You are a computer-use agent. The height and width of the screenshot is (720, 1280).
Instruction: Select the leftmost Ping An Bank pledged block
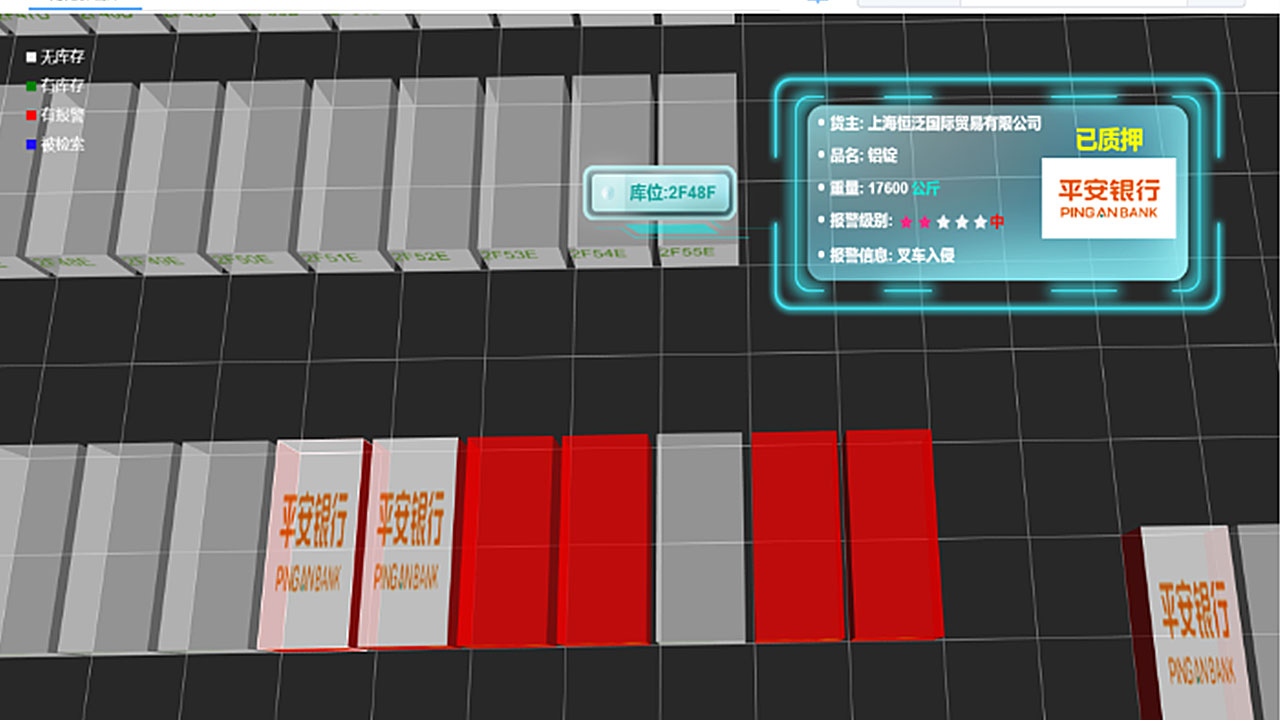(312, 545)
